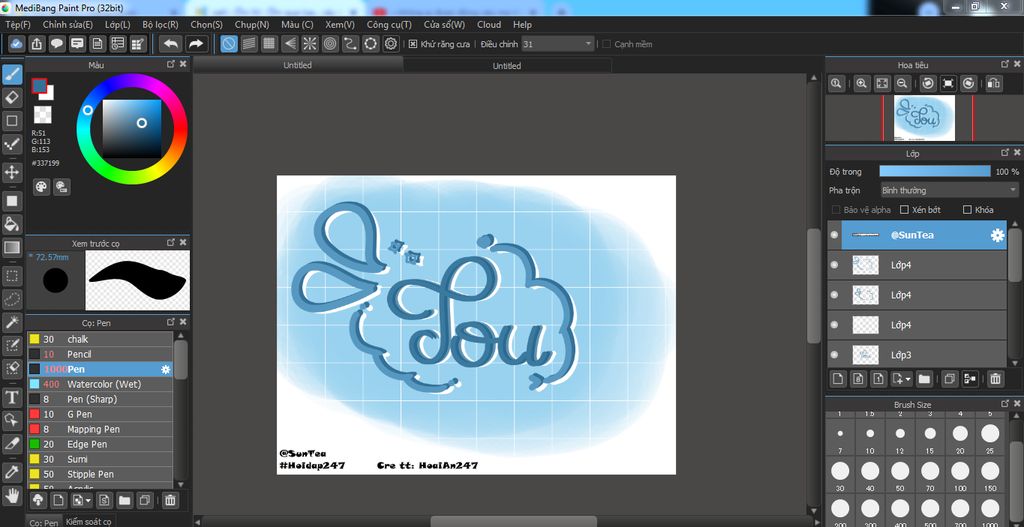Enable the Xén bớt checkbox
Screen dimensions: 1024x527
point(904,210)
